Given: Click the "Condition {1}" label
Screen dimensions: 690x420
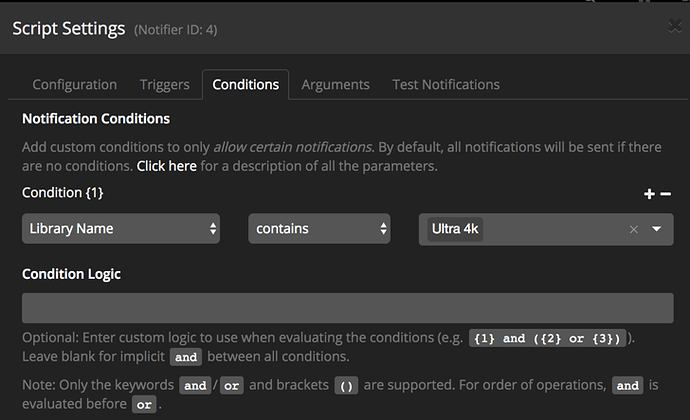Looking at the screenshot, I should click(x=62, y=192).
